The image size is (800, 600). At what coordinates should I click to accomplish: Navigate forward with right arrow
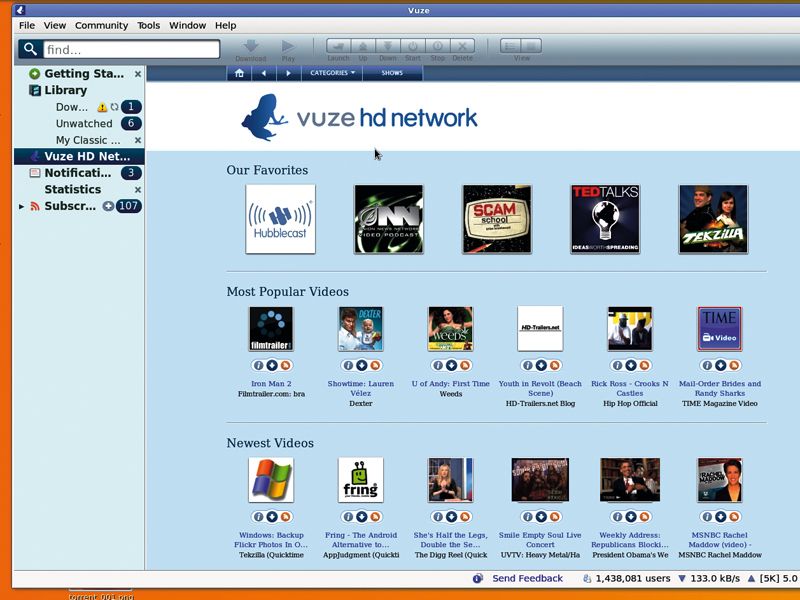coord(289,73)
